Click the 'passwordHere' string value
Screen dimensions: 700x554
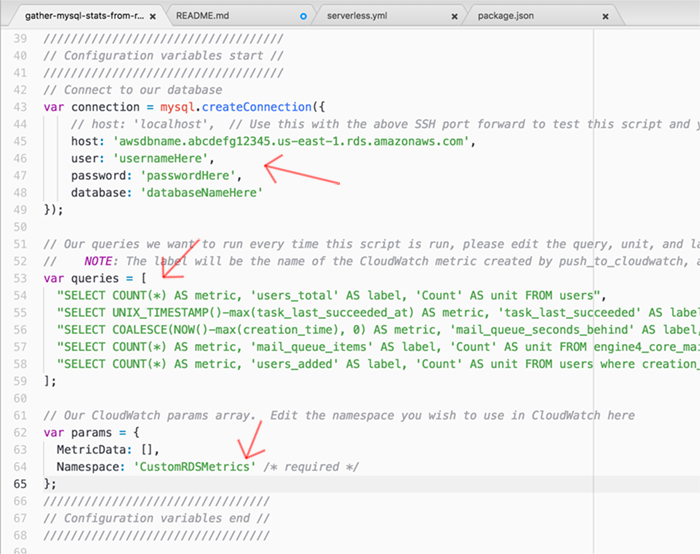188,175
